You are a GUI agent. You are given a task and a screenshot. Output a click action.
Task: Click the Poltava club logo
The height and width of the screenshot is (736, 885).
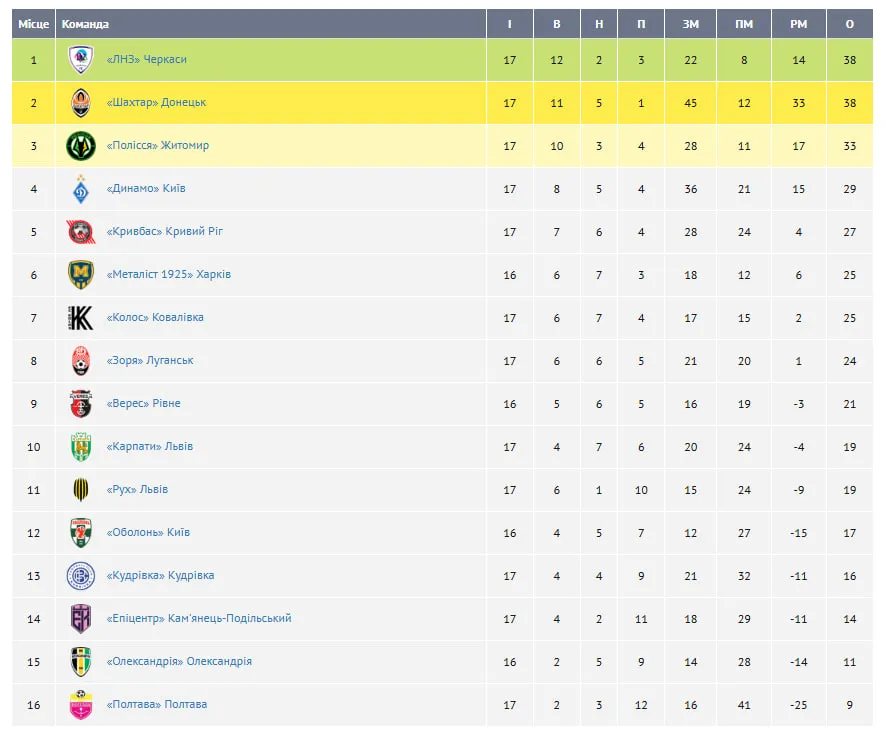pos(80,705)
